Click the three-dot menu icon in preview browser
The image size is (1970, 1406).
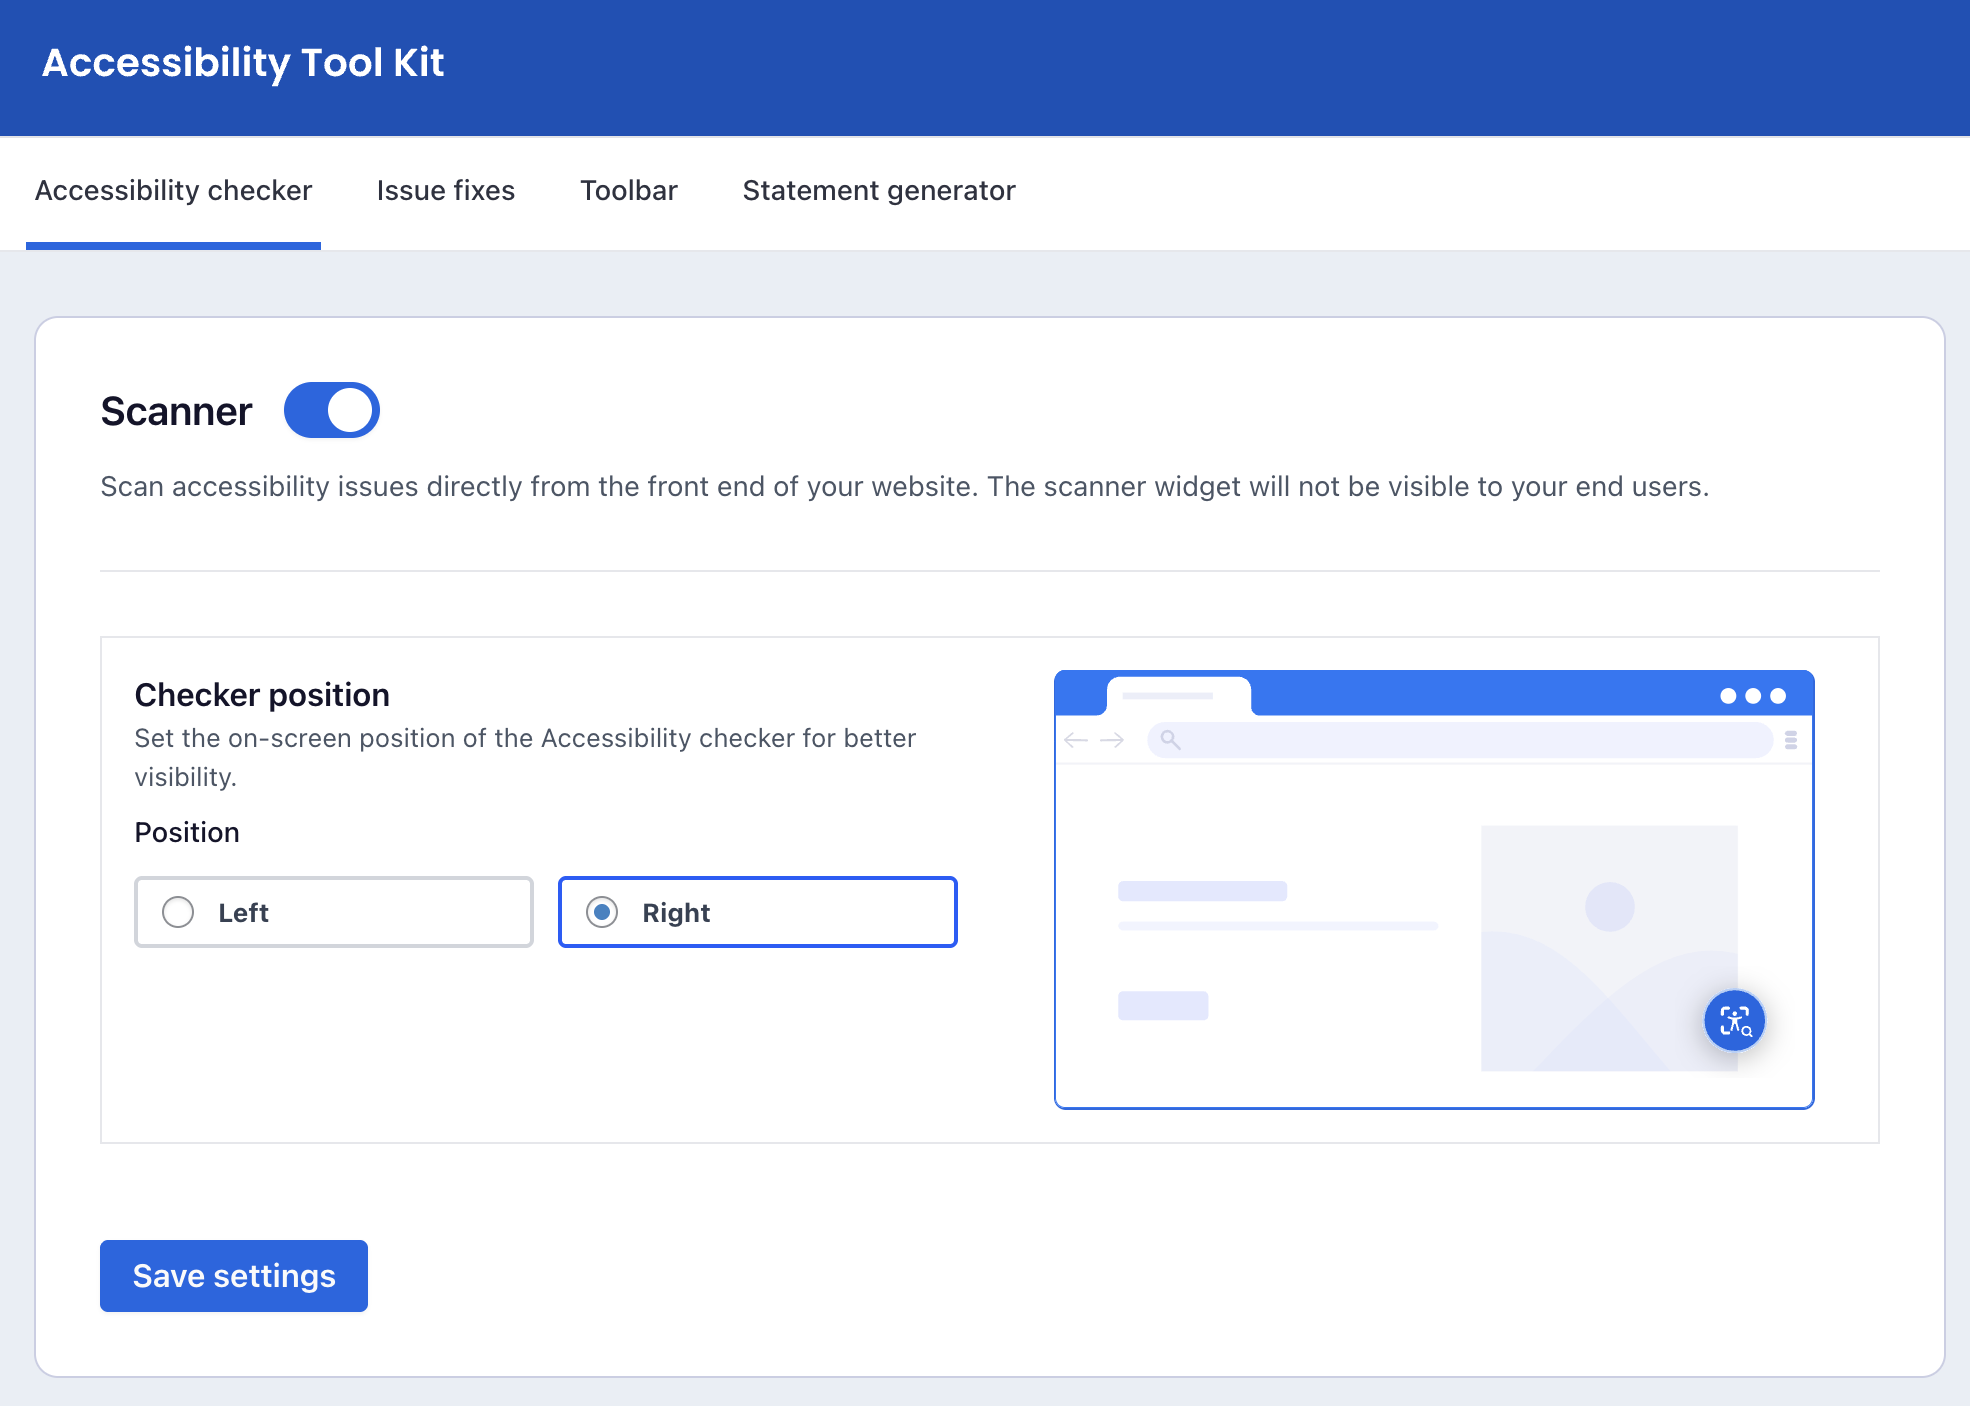(x=1791, y=740)
